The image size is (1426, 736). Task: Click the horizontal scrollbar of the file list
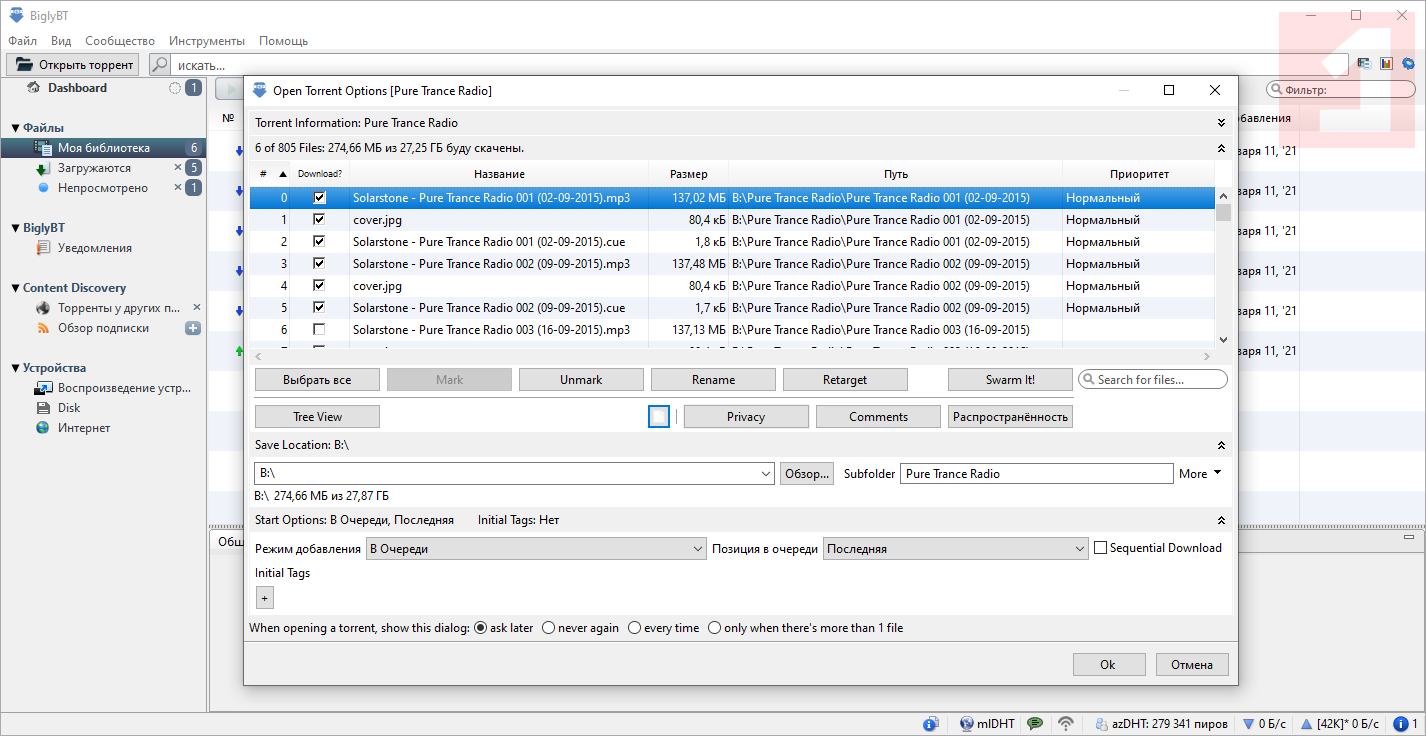732,356
